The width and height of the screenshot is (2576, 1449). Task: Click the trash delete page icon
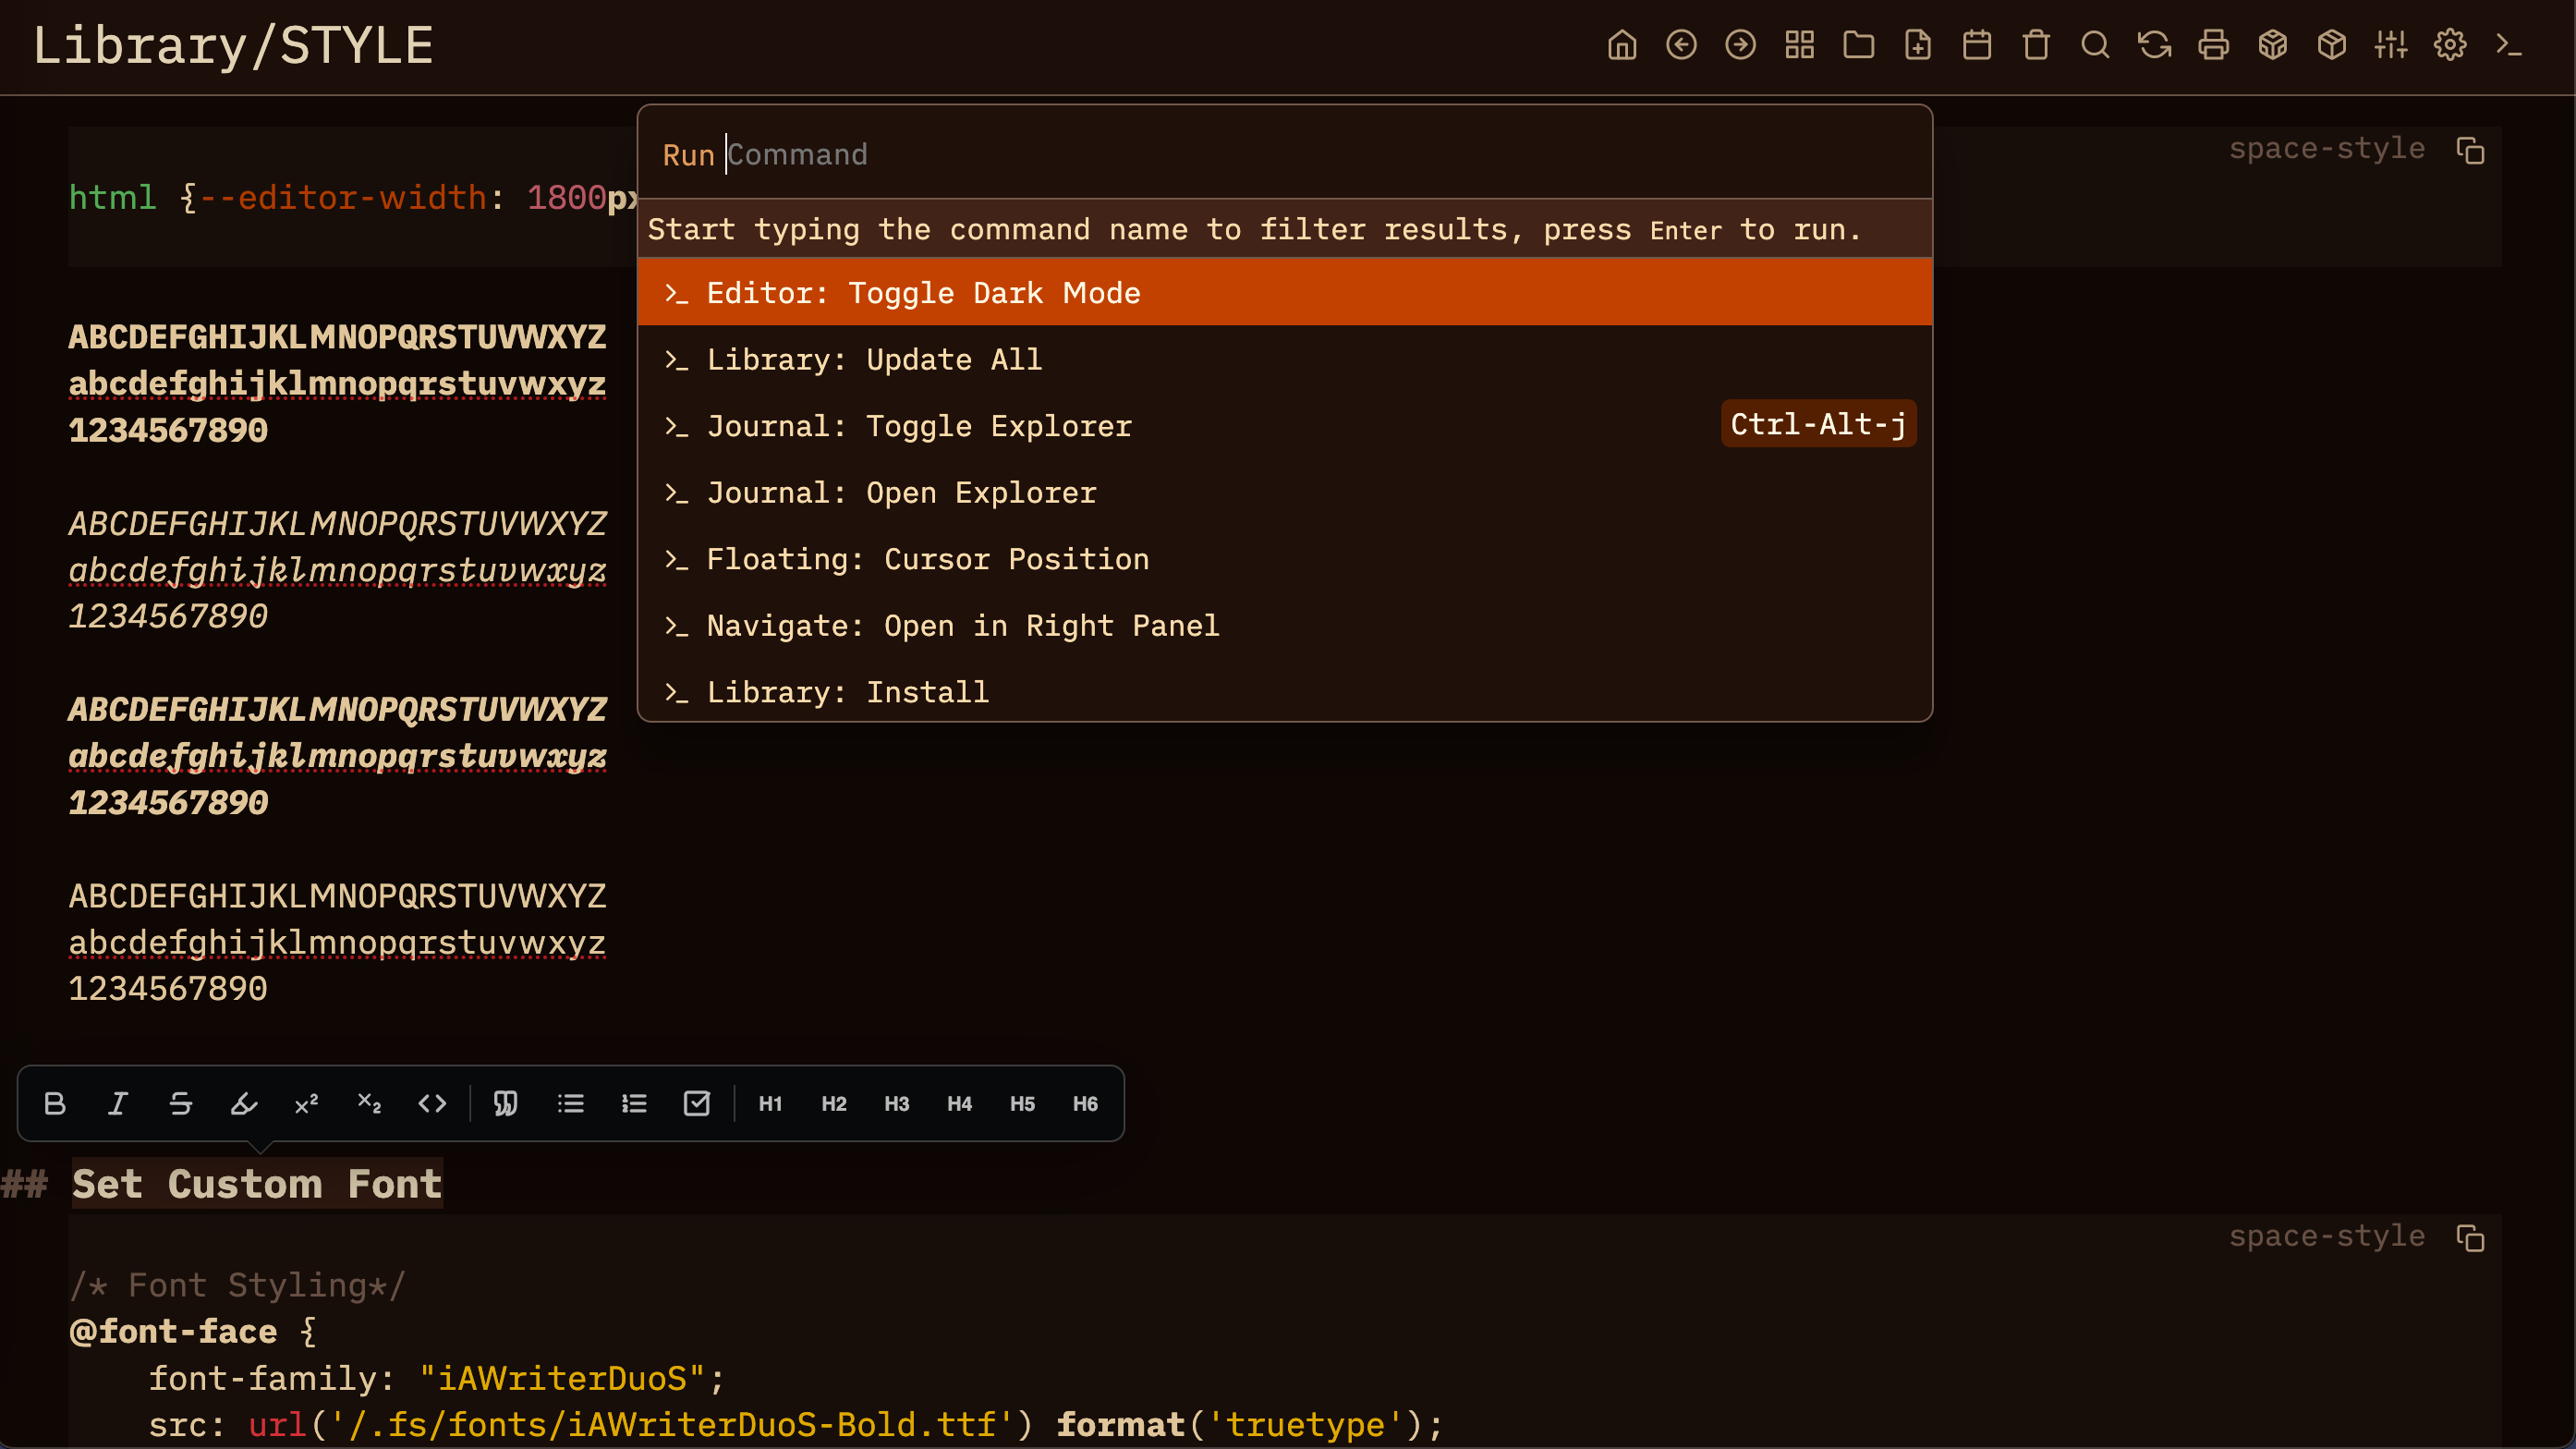click(x=2036, y=45)
